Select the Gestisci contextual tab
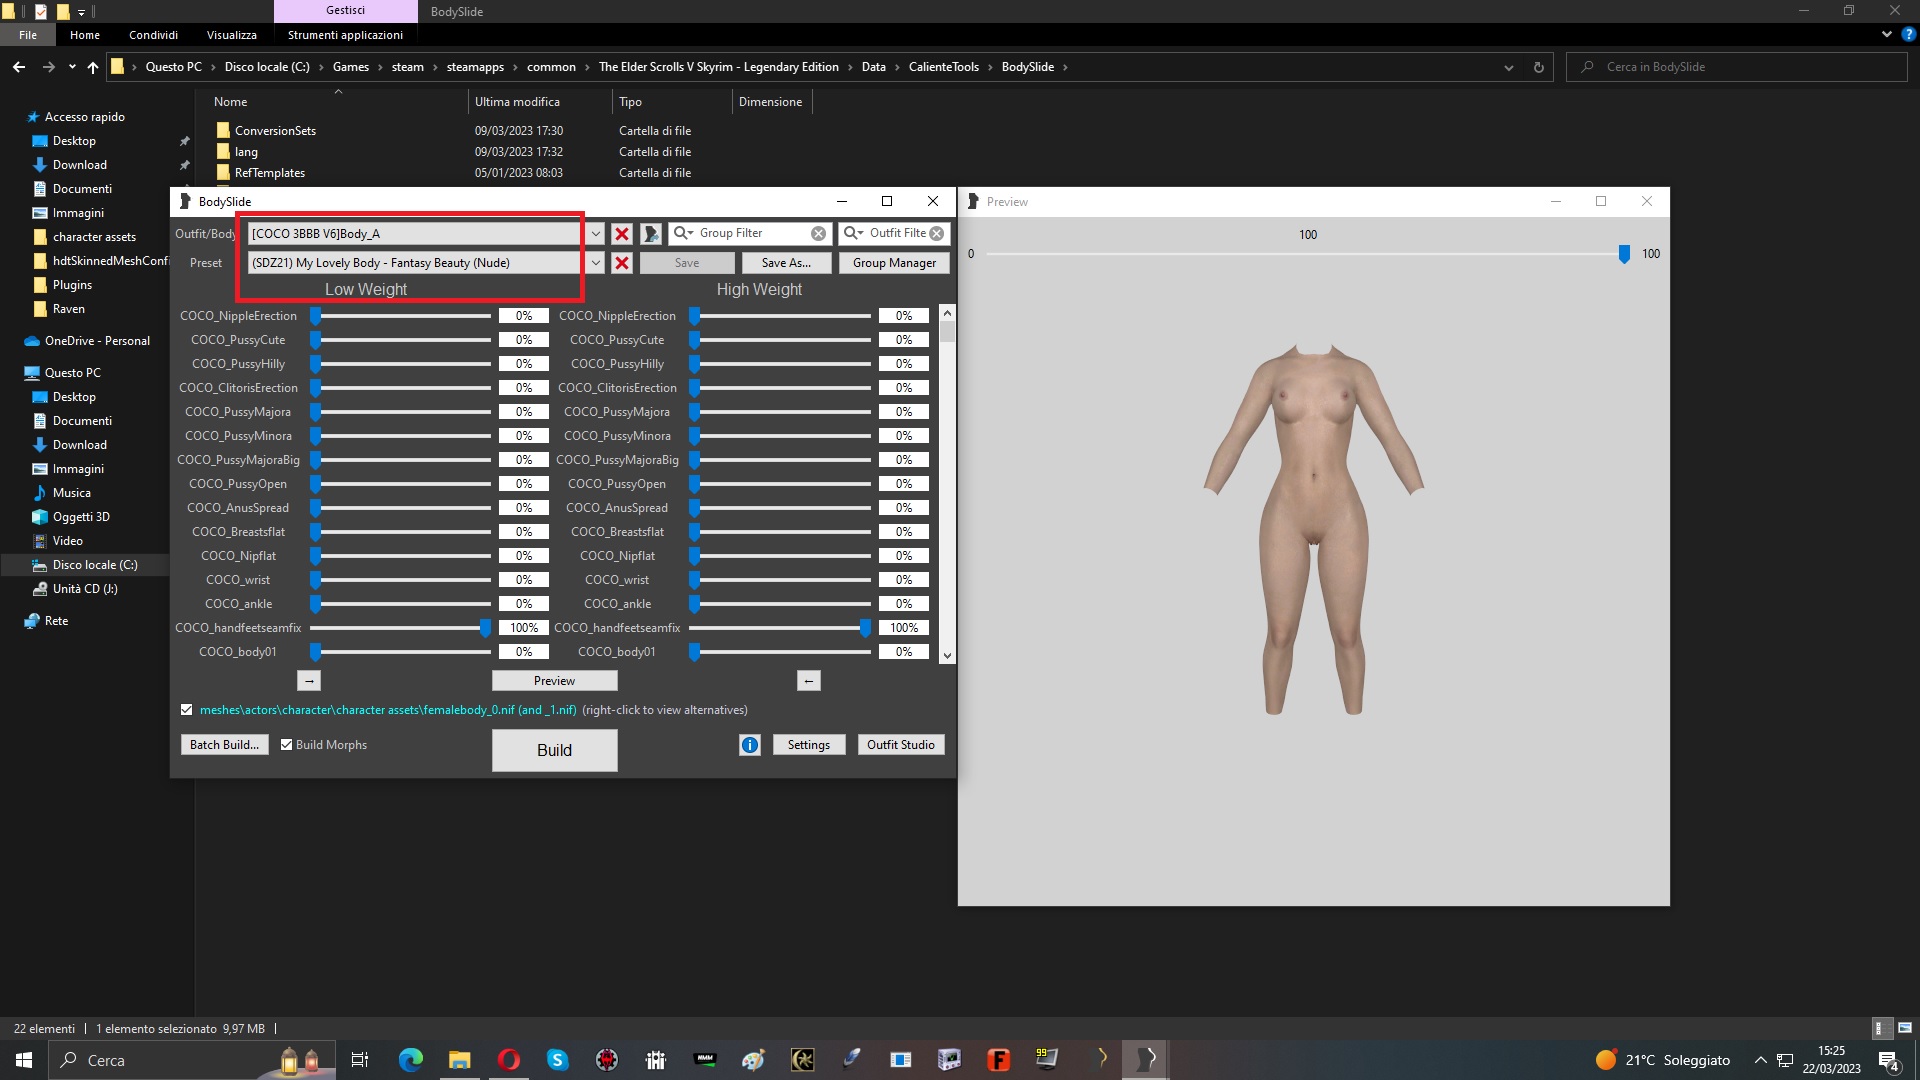This screenshot has height=1080, width=1920. tap(345, 11)
